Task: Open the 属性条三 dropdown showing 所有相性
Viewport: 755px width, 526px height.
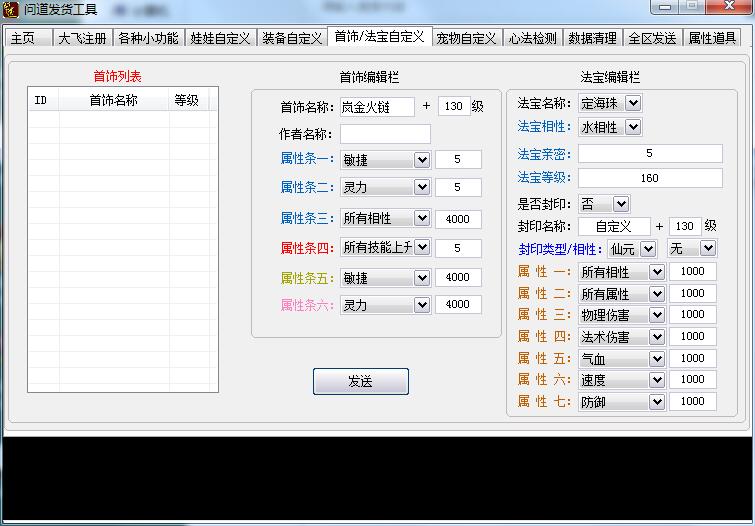Action: (x=421, y=219)
